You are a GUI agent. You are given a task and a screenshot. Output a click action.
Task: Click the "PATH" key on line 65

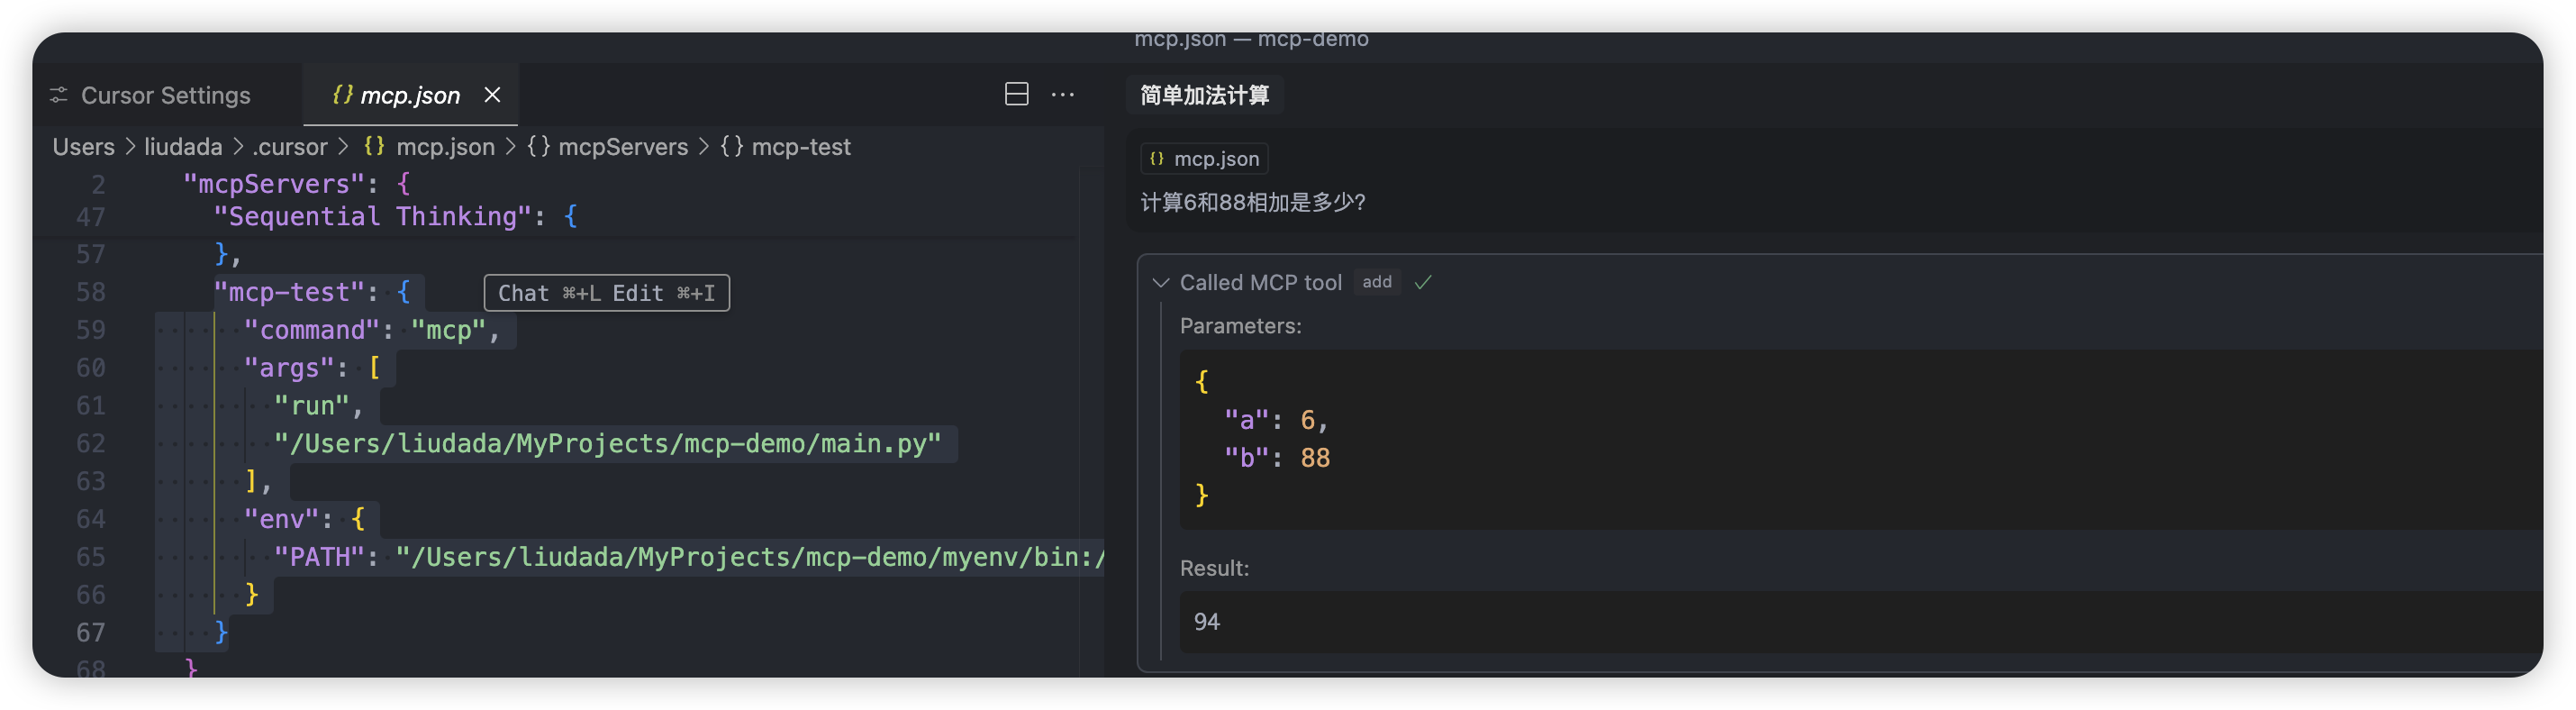tap(319, 557)
